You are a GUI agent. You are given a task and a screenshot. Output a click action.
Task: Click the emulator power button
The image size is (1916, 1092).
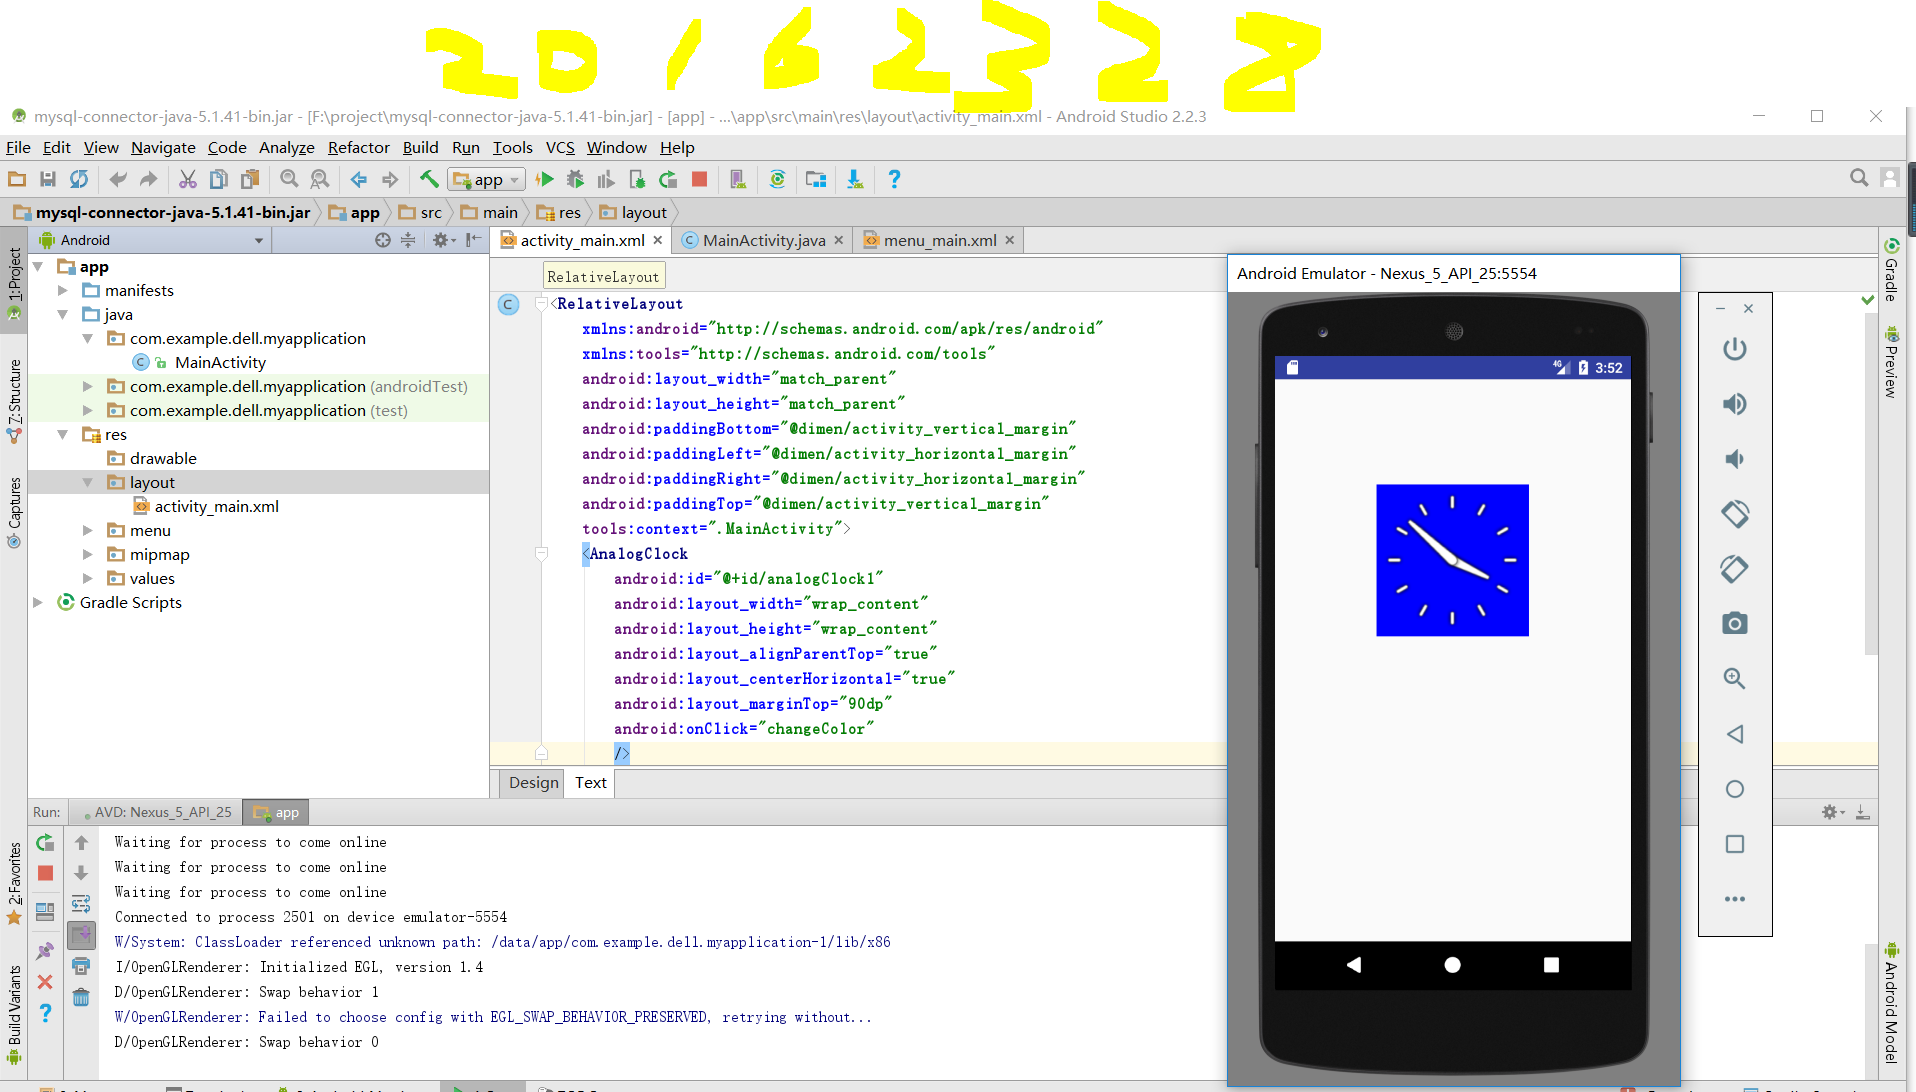pos(1735,349)
